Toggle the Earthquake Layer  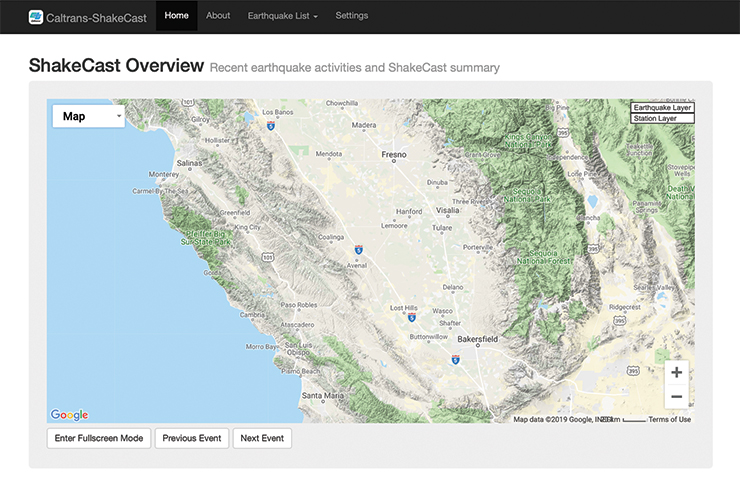point(662,108)
